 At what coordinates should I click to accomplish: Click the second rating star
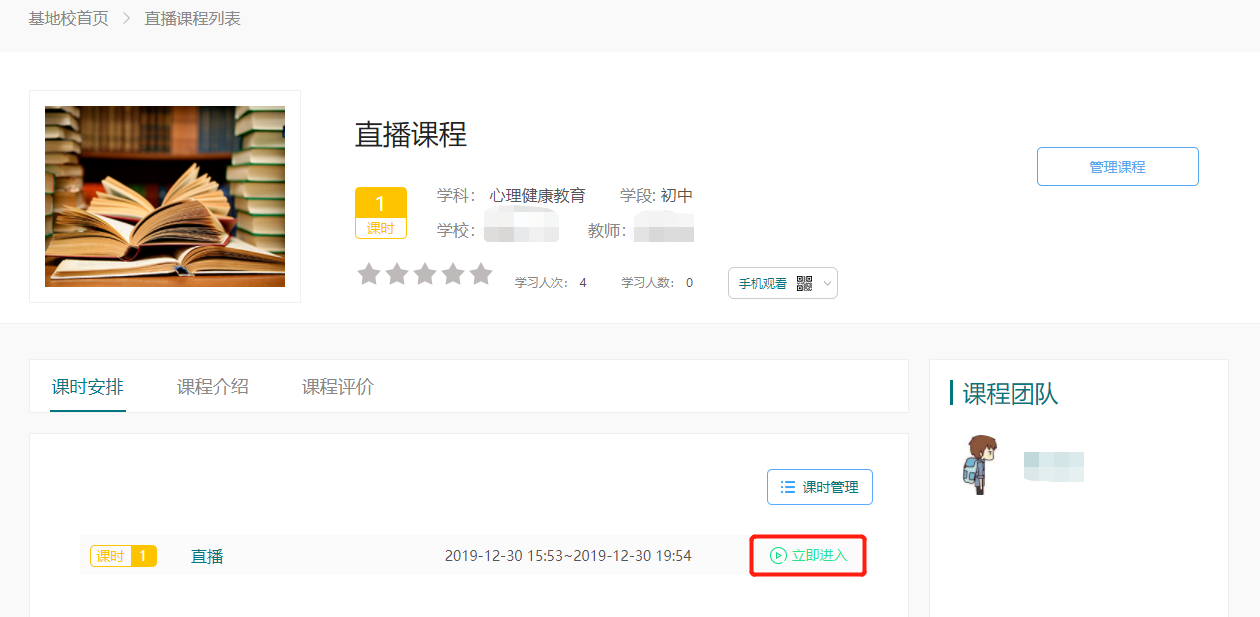[x=397, y=274]
